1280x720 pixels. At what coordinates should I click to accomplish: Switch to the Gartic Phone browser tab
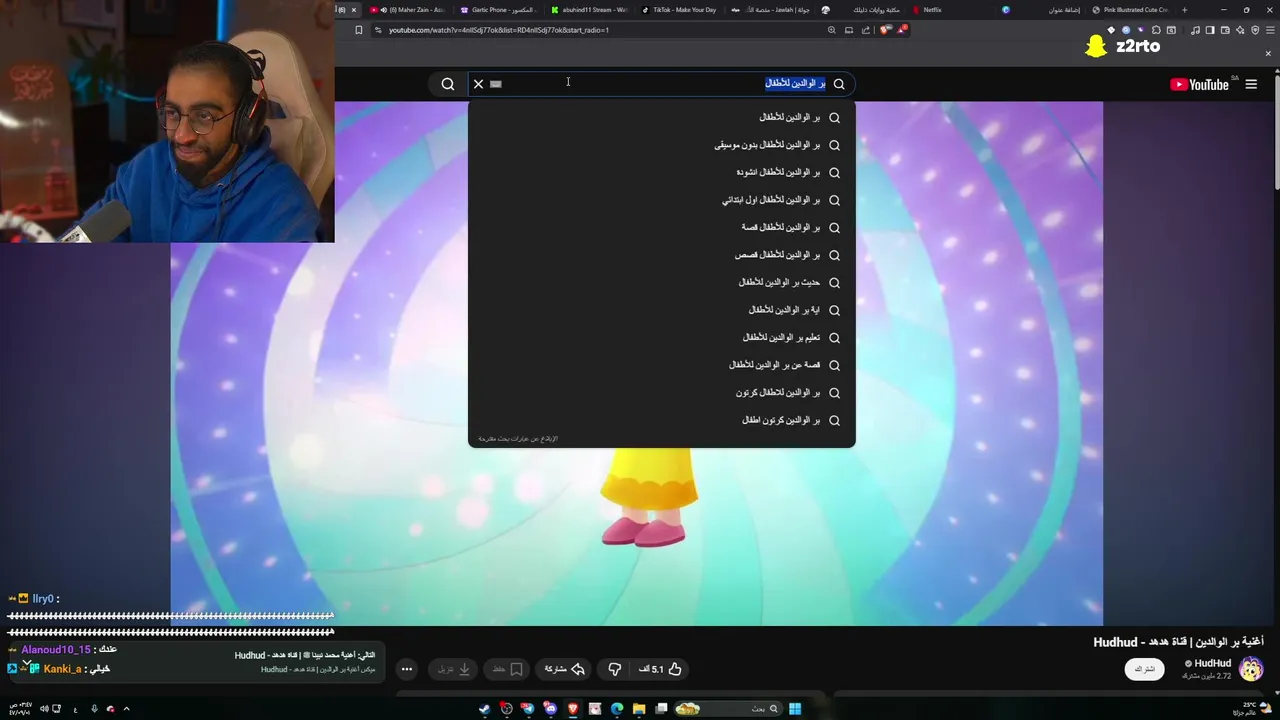coord(498,10)
